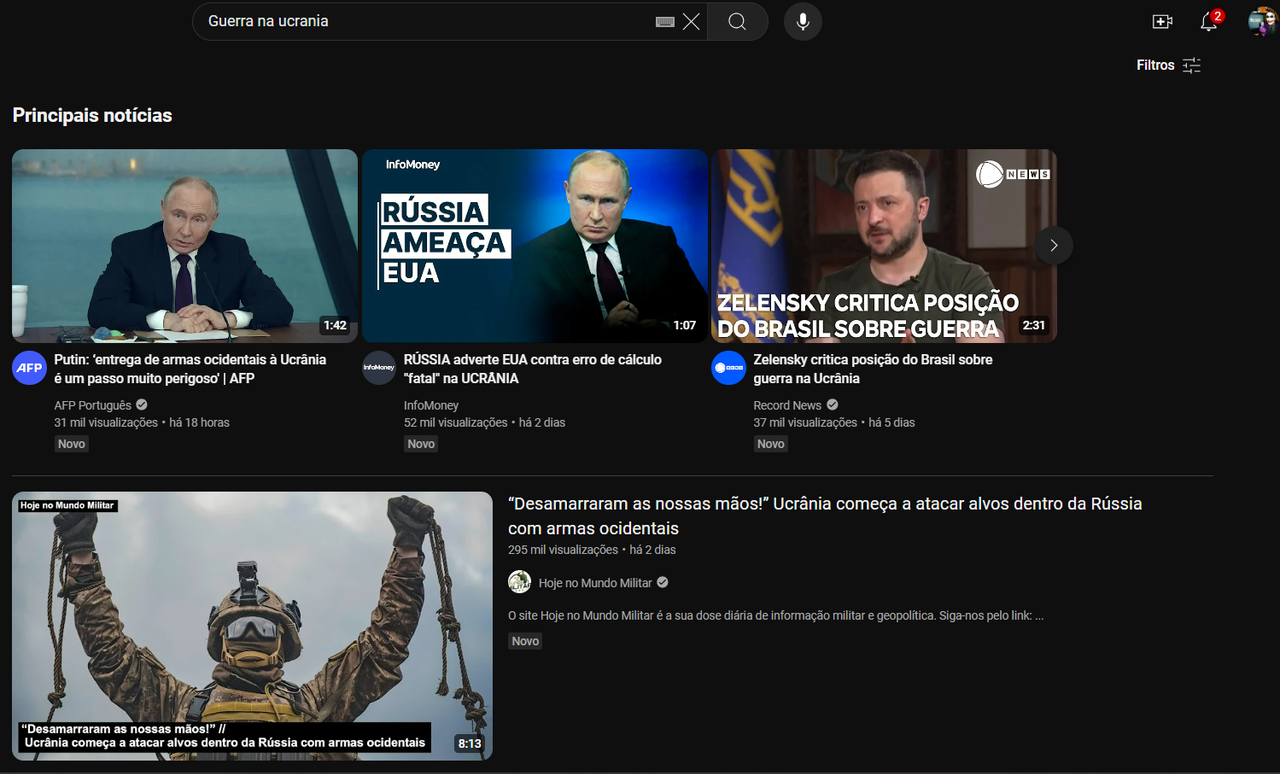
Task: Open title 'Putin: entrega de armas ocidentais'
Action: click(x=190, y=369)
